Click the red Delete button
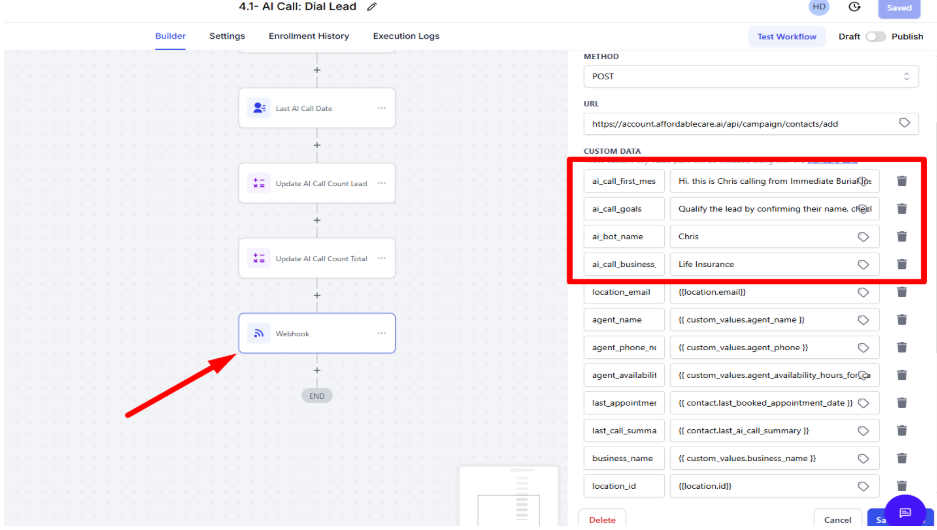This screenshot has height=530, width=937. click(x=602, y=520)
